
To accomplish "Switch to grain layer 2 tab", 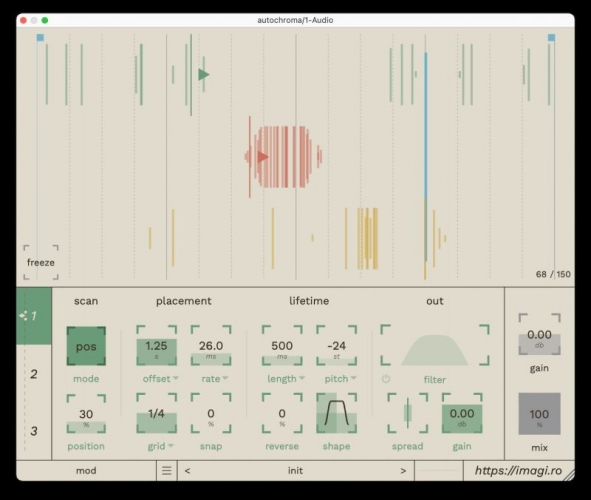I will (x=34, y=374).
